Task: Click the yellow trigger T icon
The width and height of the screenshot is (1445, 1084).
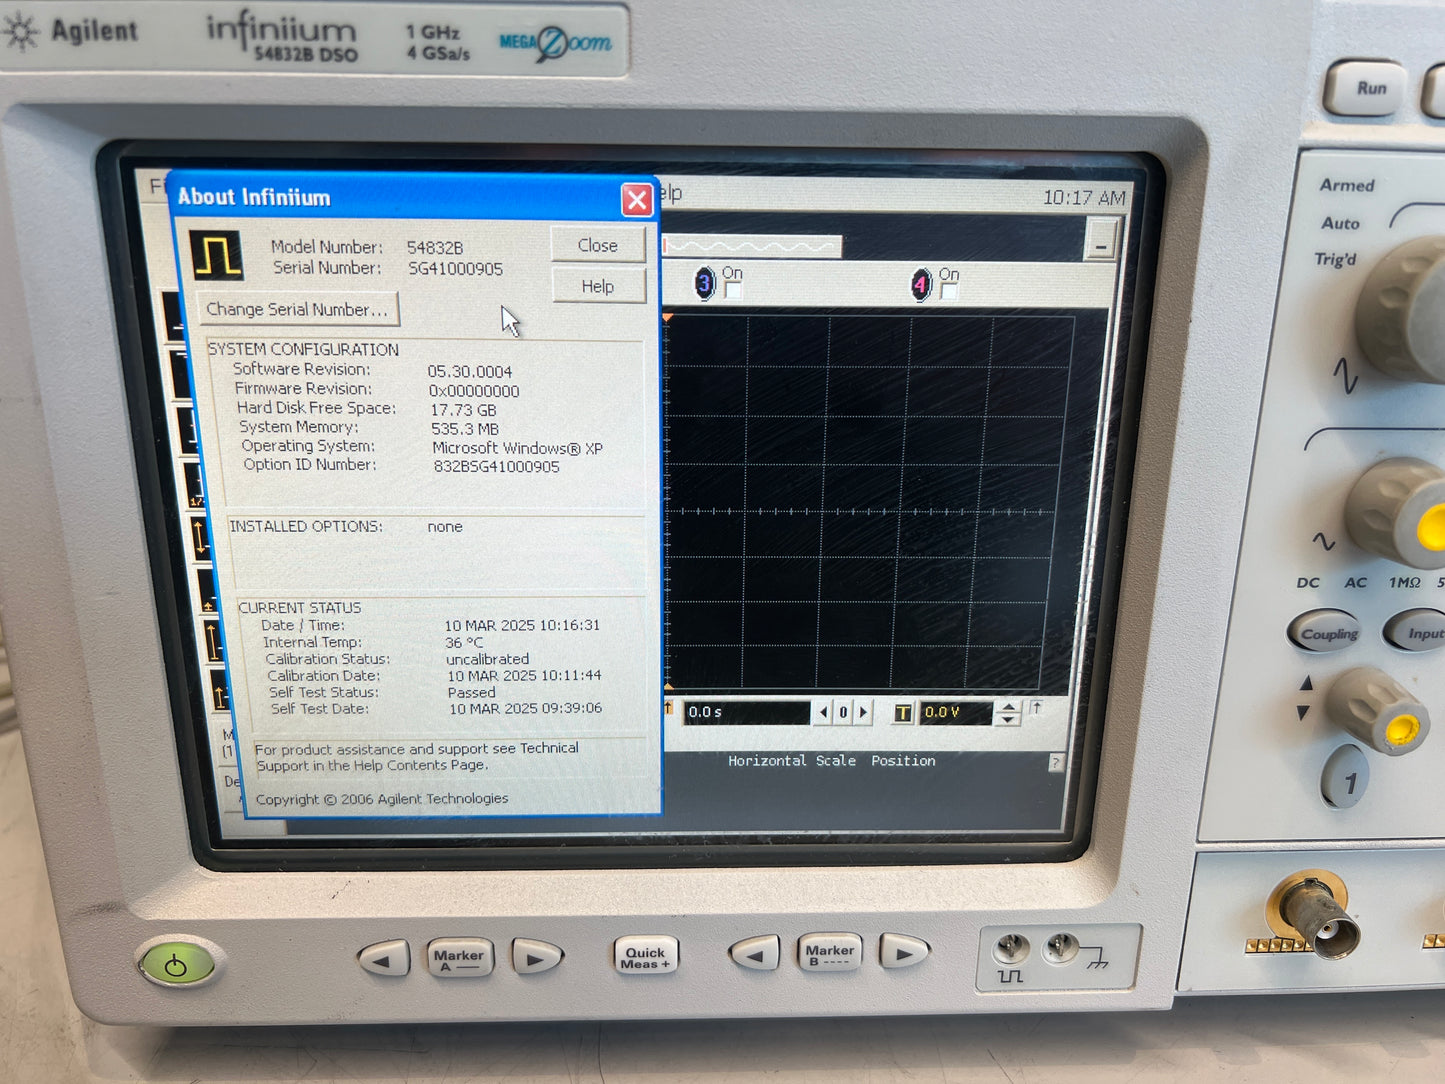Action: pyautogui.click(x=903, y=713)
